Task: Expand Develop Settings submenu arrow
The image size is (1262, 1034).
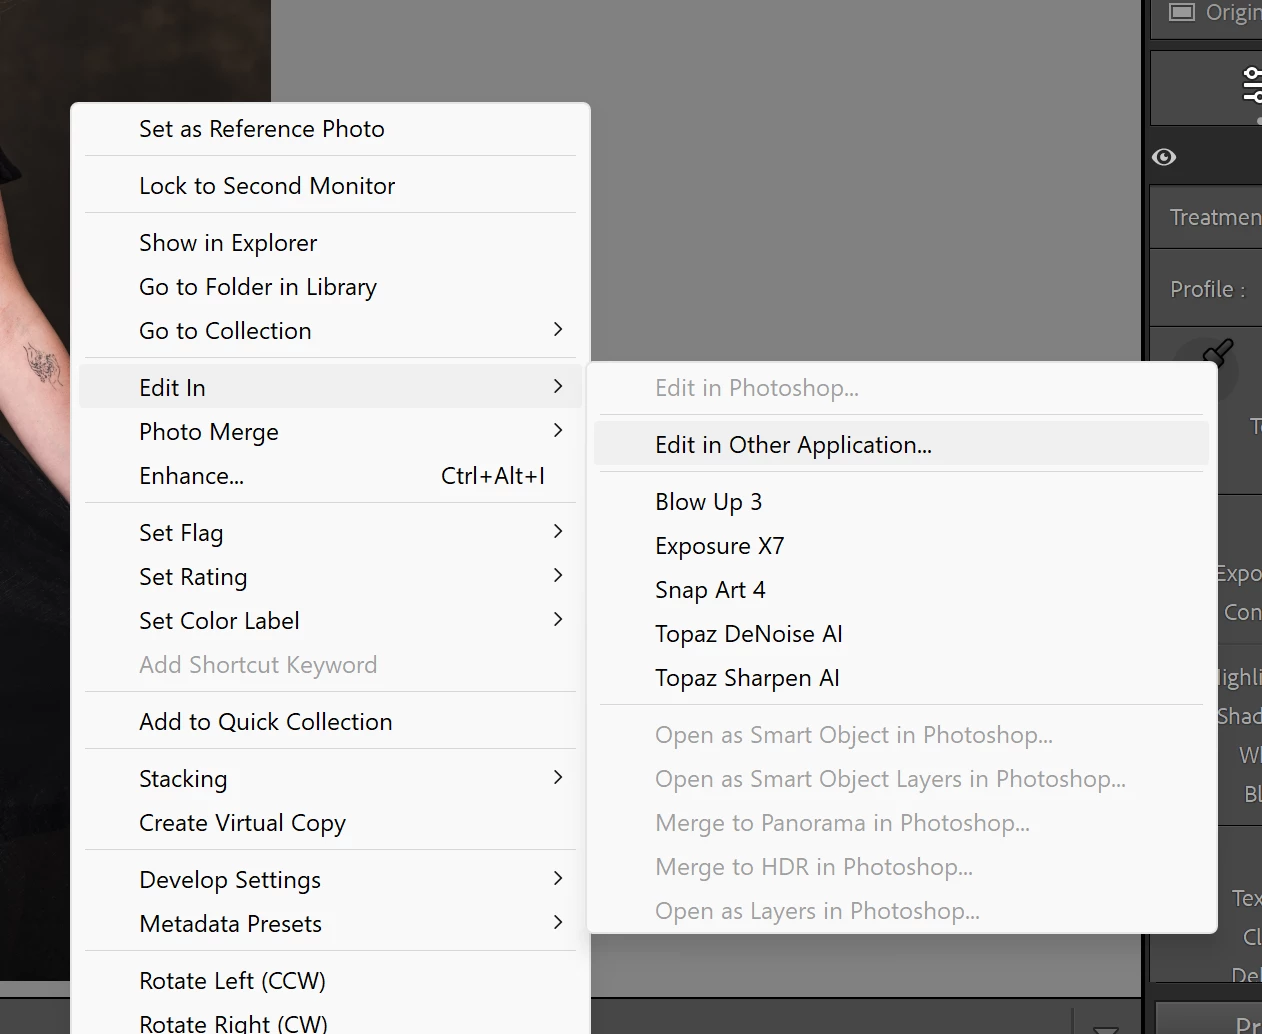Action: coord(558,878)
